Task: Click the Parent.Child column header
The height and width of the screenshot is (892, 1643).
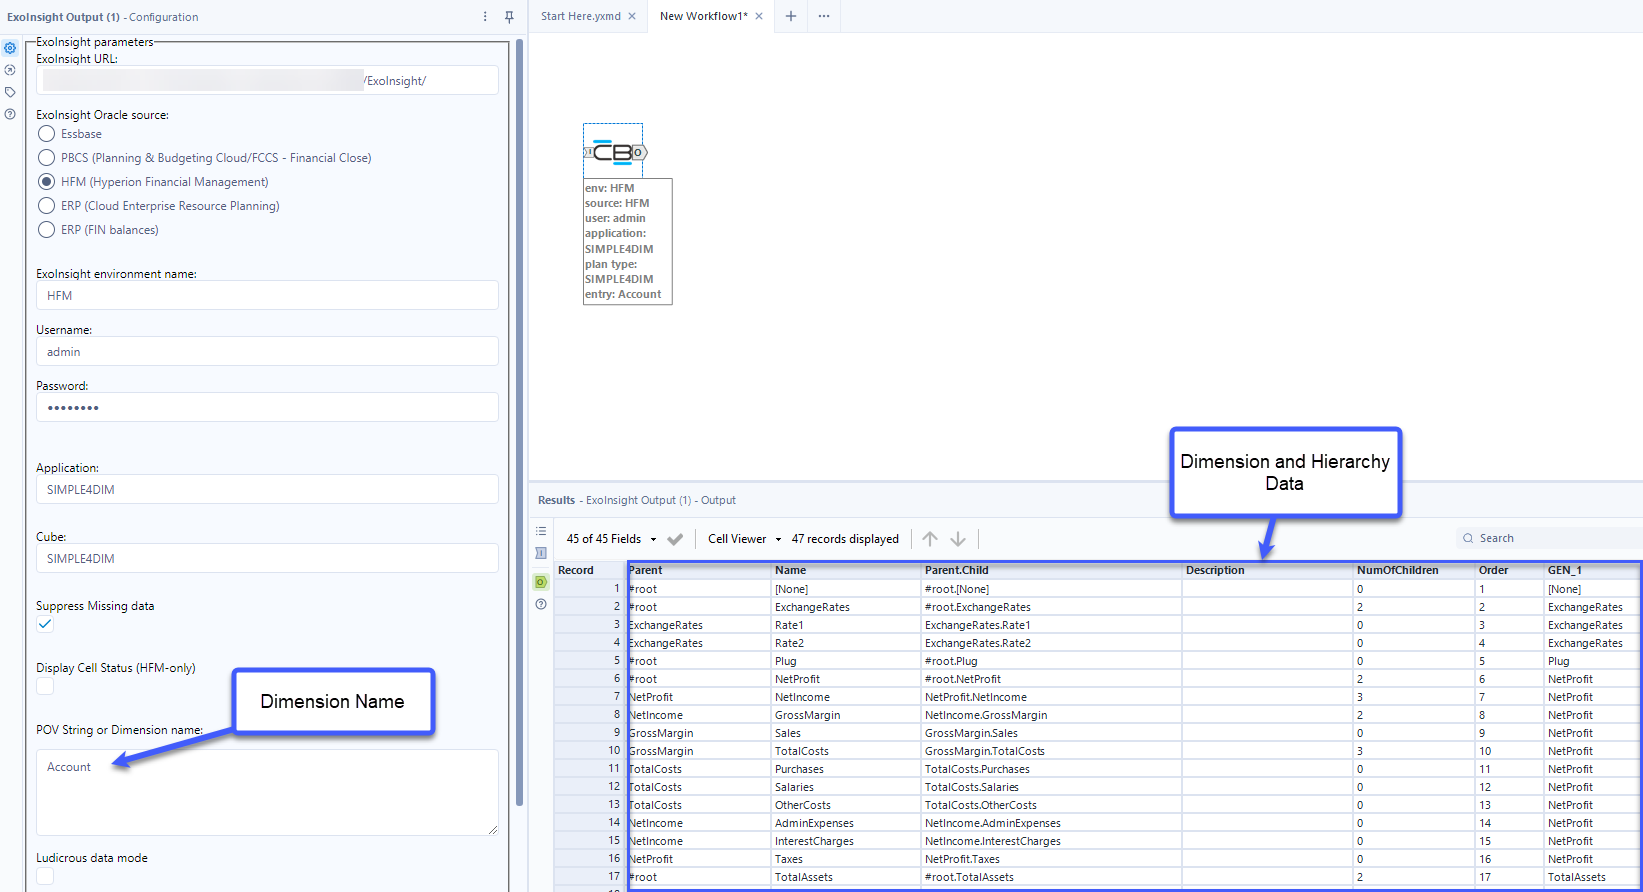Action: pyautogui.click(x=1051, y=570)
